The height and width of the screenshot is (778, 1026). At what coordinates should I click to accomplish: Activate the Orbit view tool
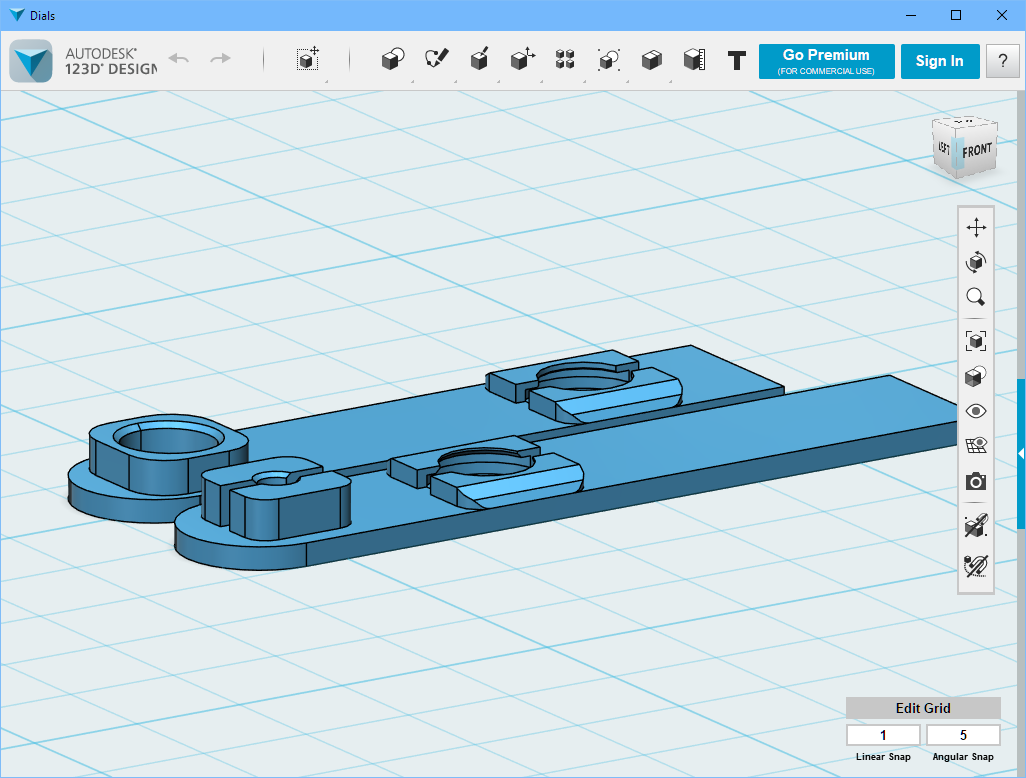coord(976,262)
